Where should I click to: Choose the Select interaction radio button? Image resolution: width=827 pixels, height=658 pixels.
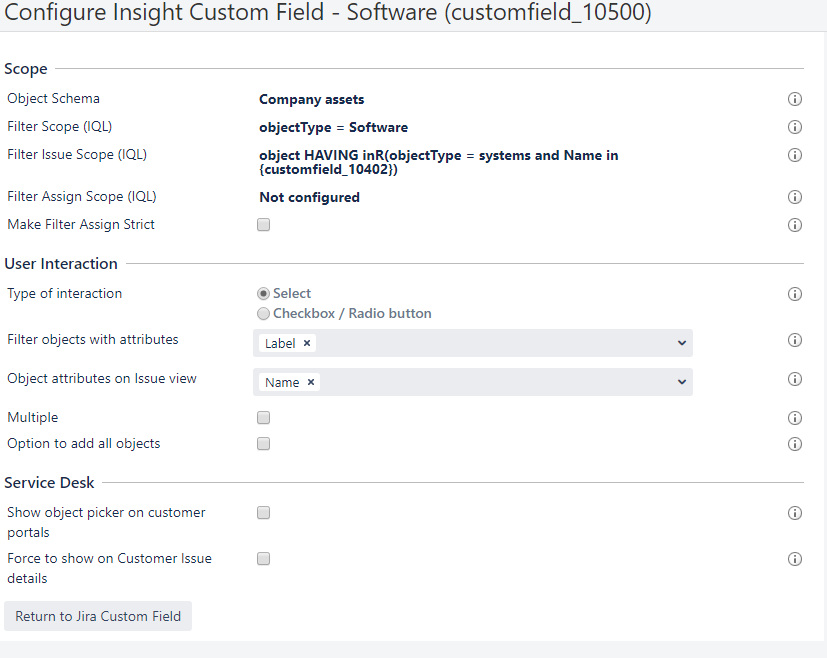pos(263,294)
